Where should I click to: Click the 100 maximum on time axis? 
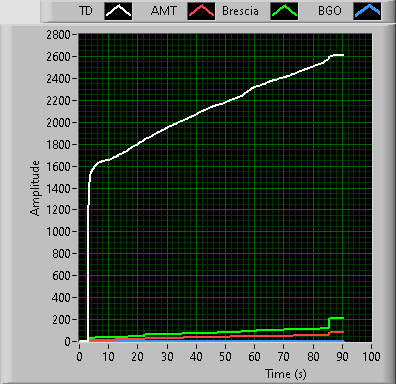point(371,357)
